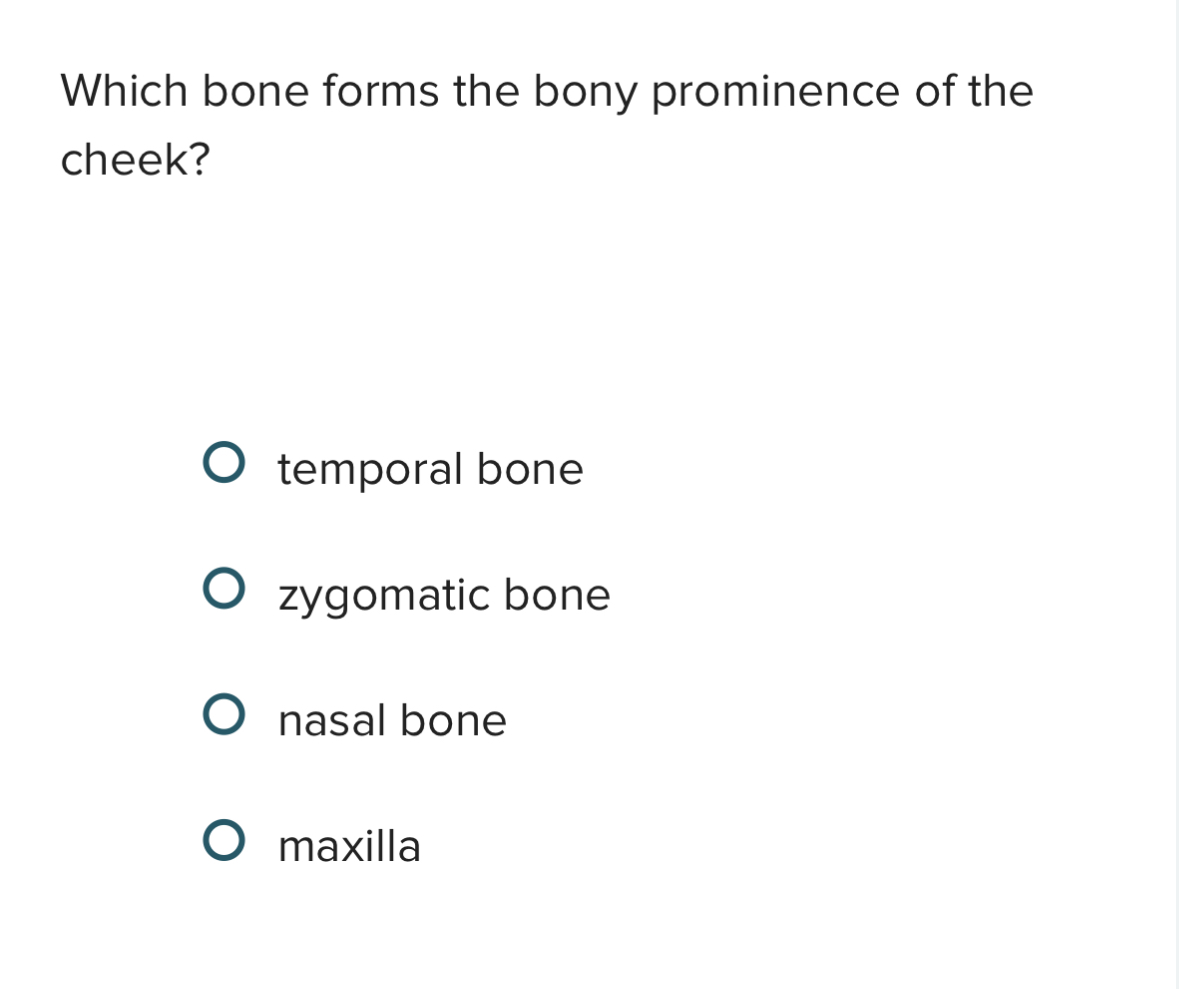Select the nasal bone radio button
1179x989 pixels.
pos(227,715)
